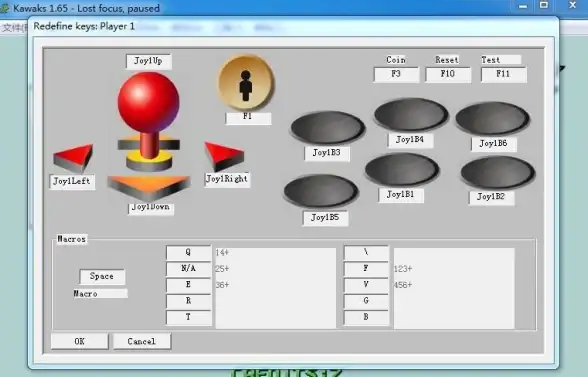Click the oval button above Joy1B1
Image resolution: width=588 pixels, height=377 pixels.
[402, 170]
